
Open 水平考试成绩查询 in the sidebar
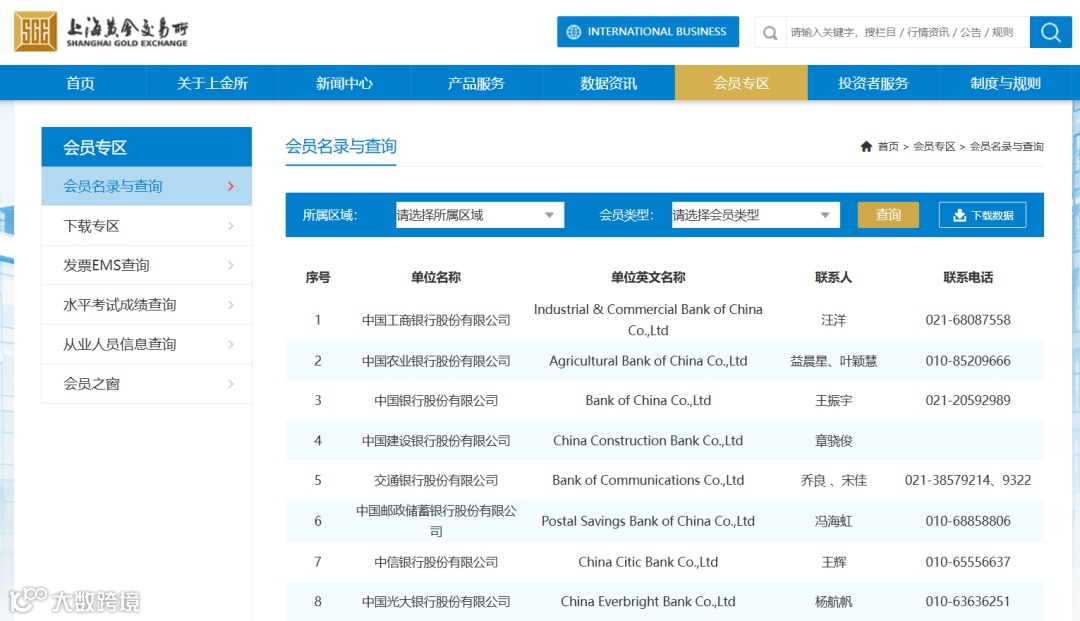coord(147,304)
